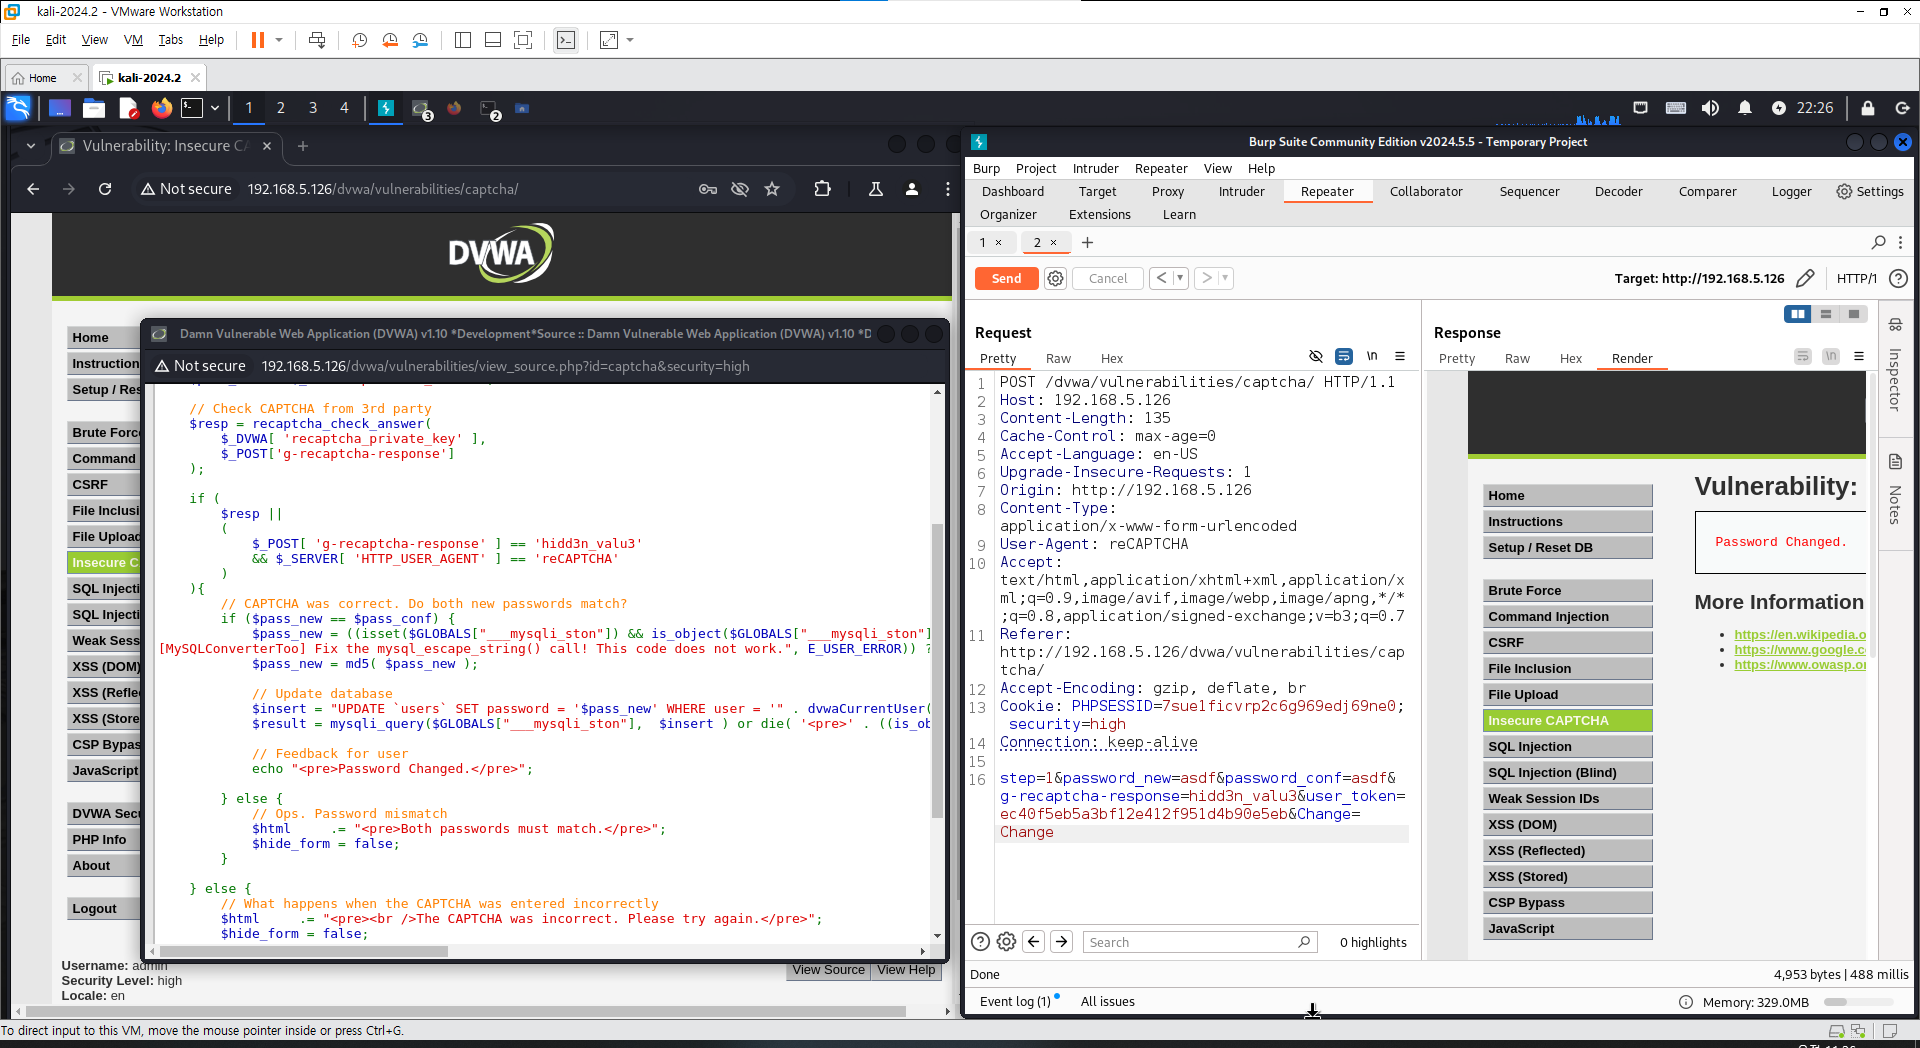Viewport: 1920px width, 1048px height.
Task: Open the search help icon at bottom
Action: tap(981, 941)
